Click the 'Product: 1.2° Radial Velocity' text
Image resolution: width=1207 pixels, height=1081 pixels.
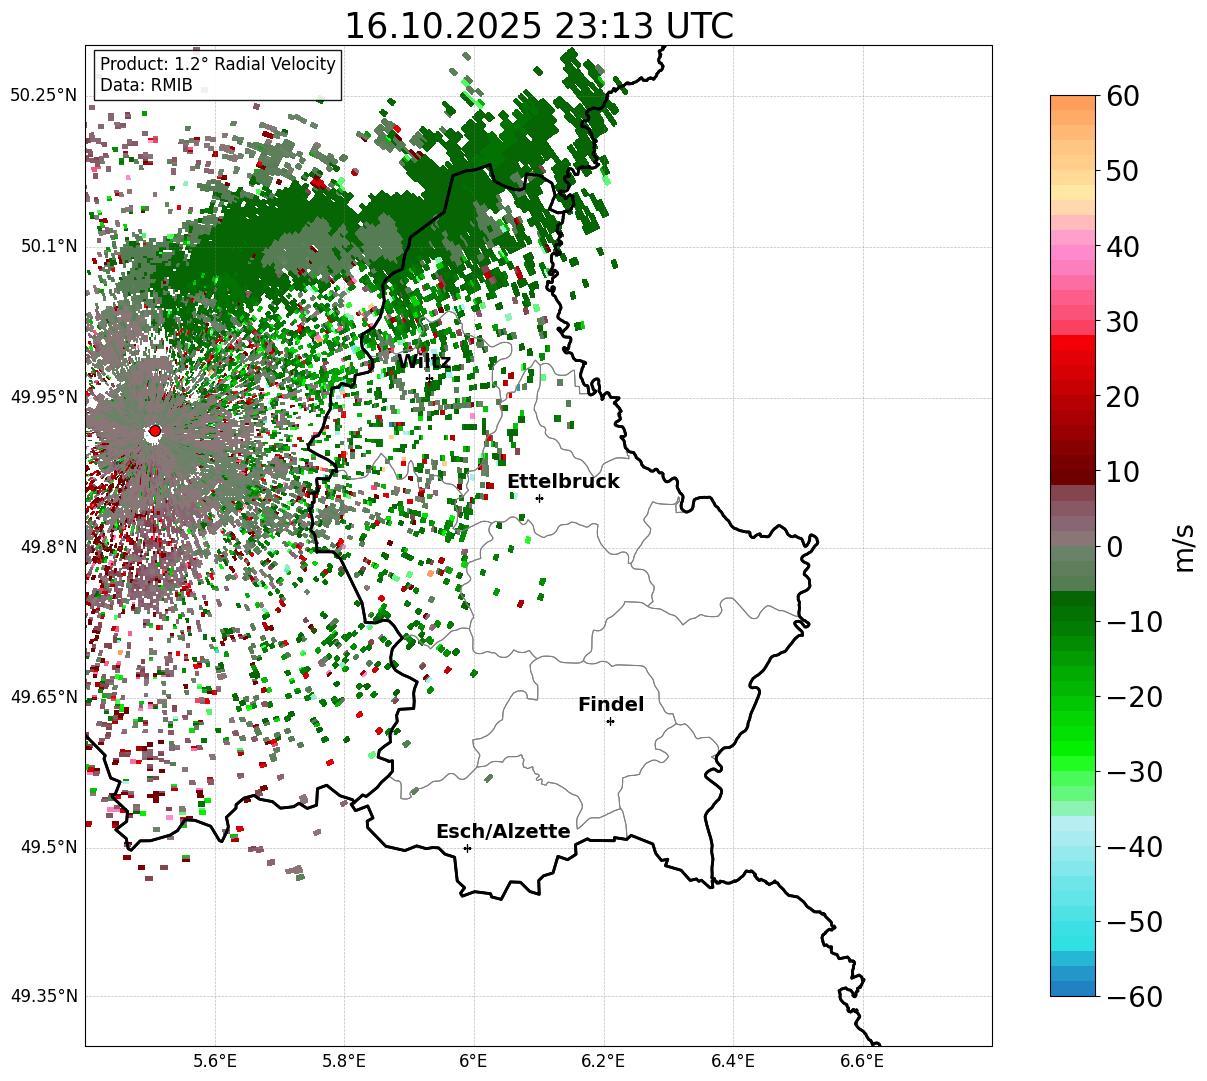(218, 64)
